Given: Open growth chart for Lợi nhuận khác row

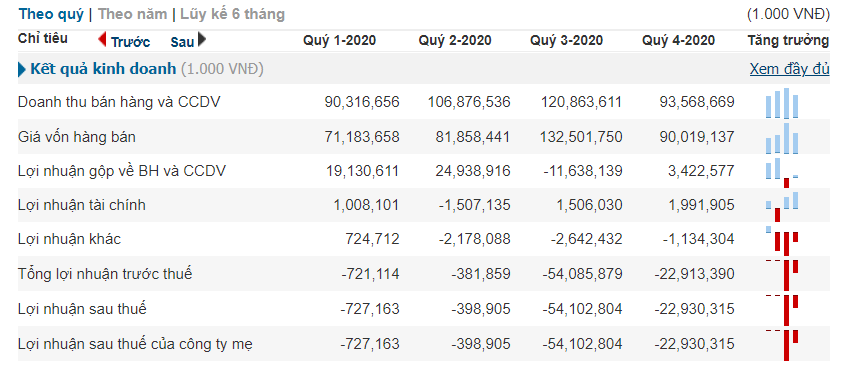Looking at the screenshot, I should (x=782, y=241).
